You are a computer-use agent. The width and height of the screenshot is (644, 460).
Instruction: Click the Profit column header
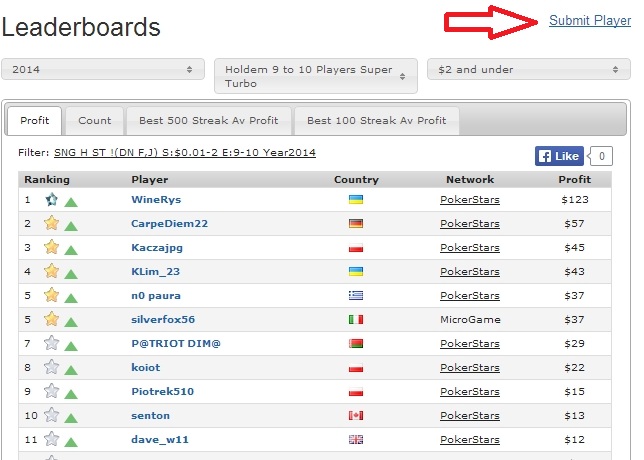[574, 179]
